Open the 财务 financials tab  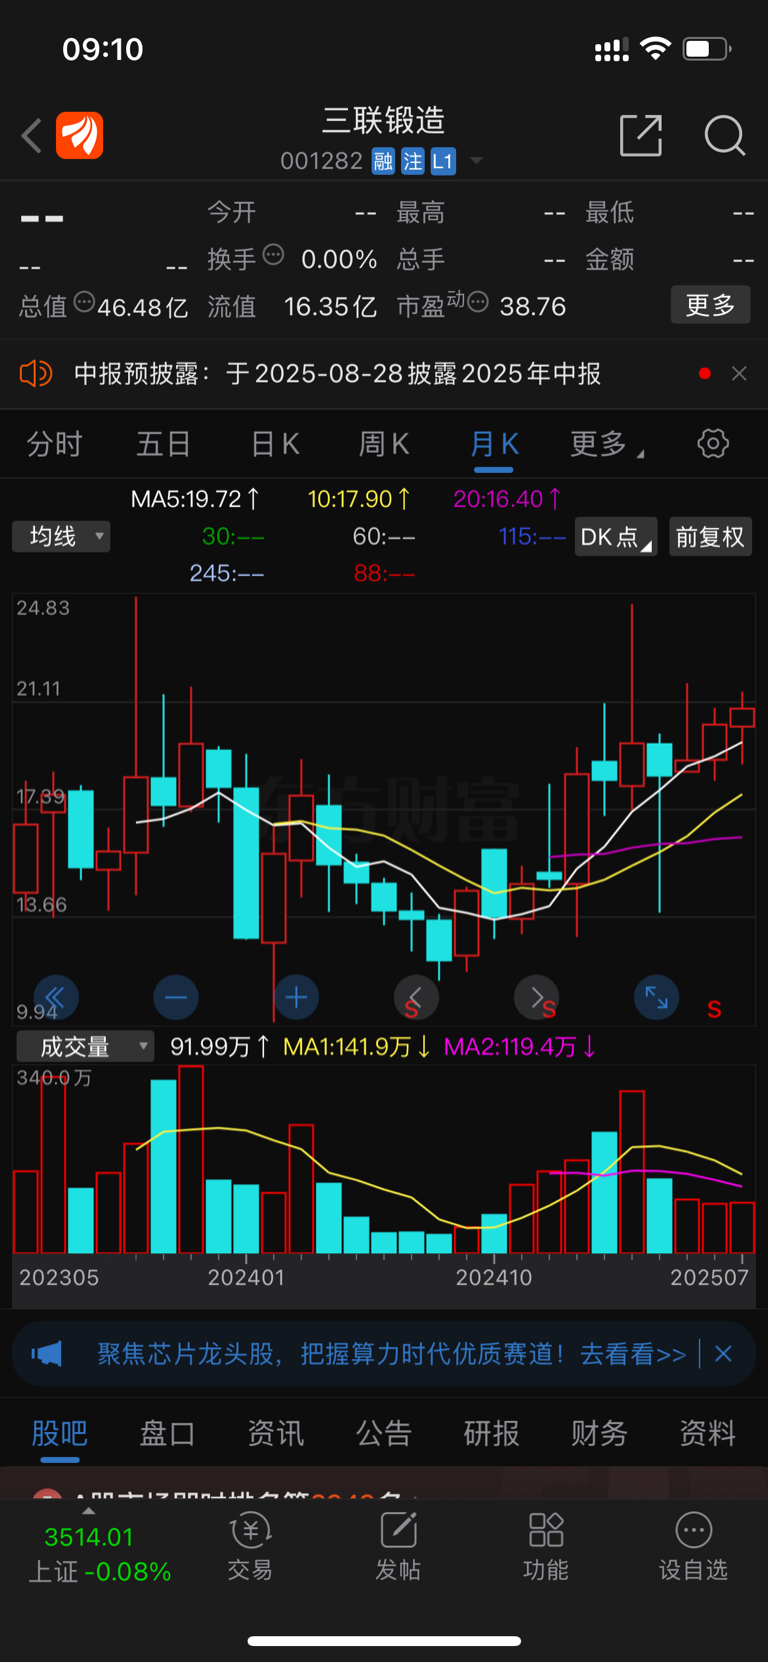[x=600, y=1433]
